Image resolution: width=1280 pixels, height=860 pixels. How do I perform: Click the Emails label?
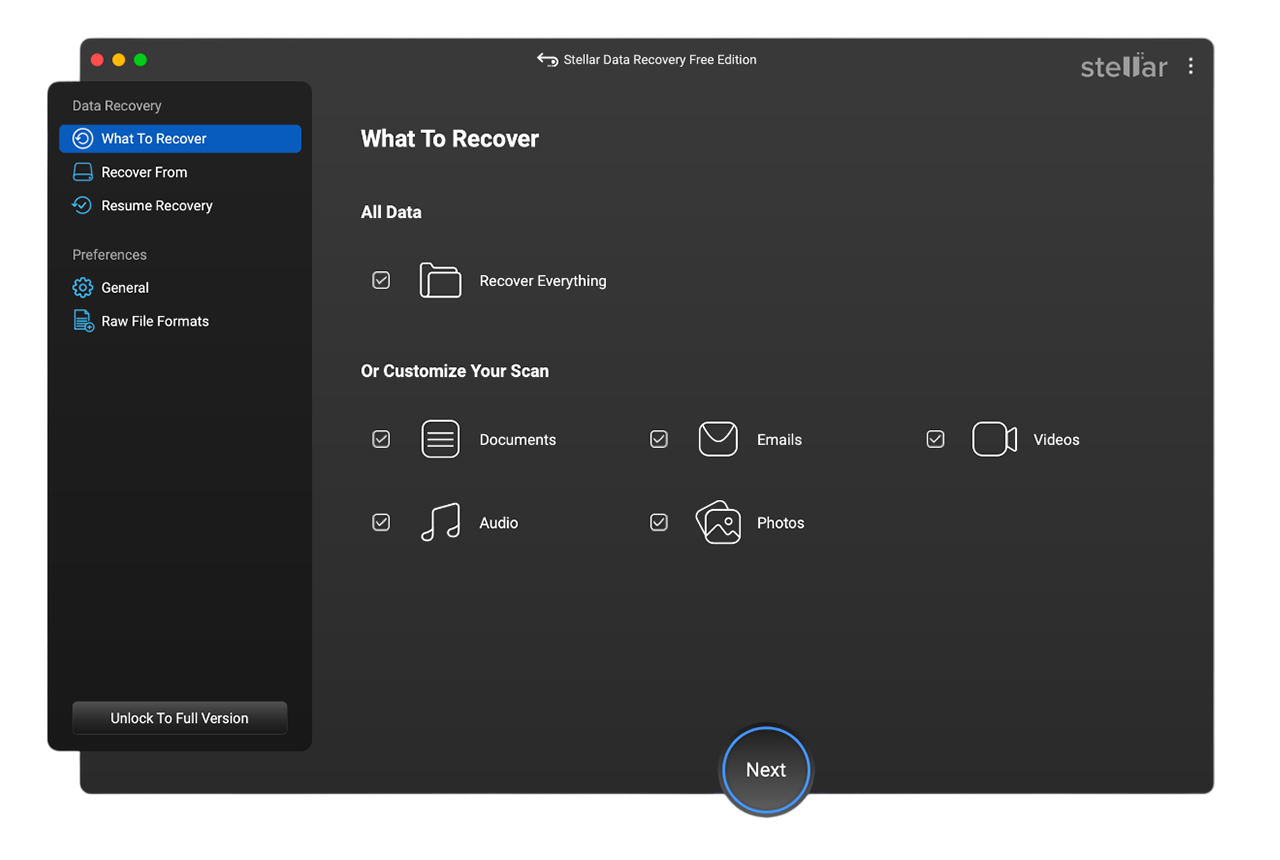[780, 439]
